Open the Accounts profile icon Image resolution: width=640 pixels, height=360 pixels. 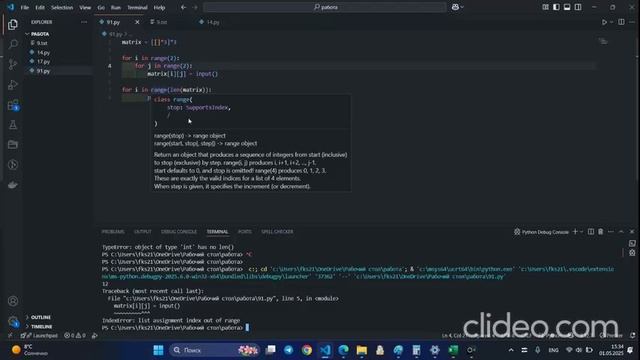point(13,301)
